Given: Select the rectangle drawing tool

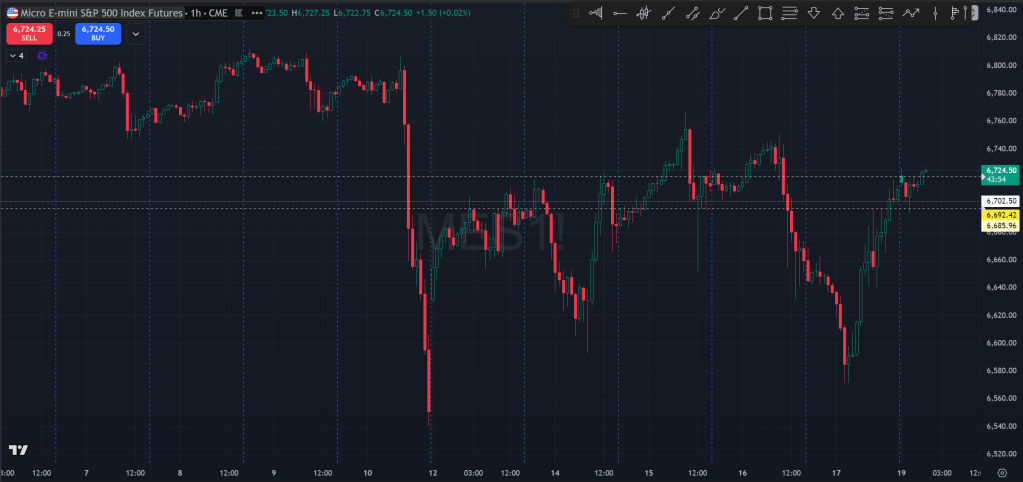Looking at the screenshot, I should click(765, 13).
